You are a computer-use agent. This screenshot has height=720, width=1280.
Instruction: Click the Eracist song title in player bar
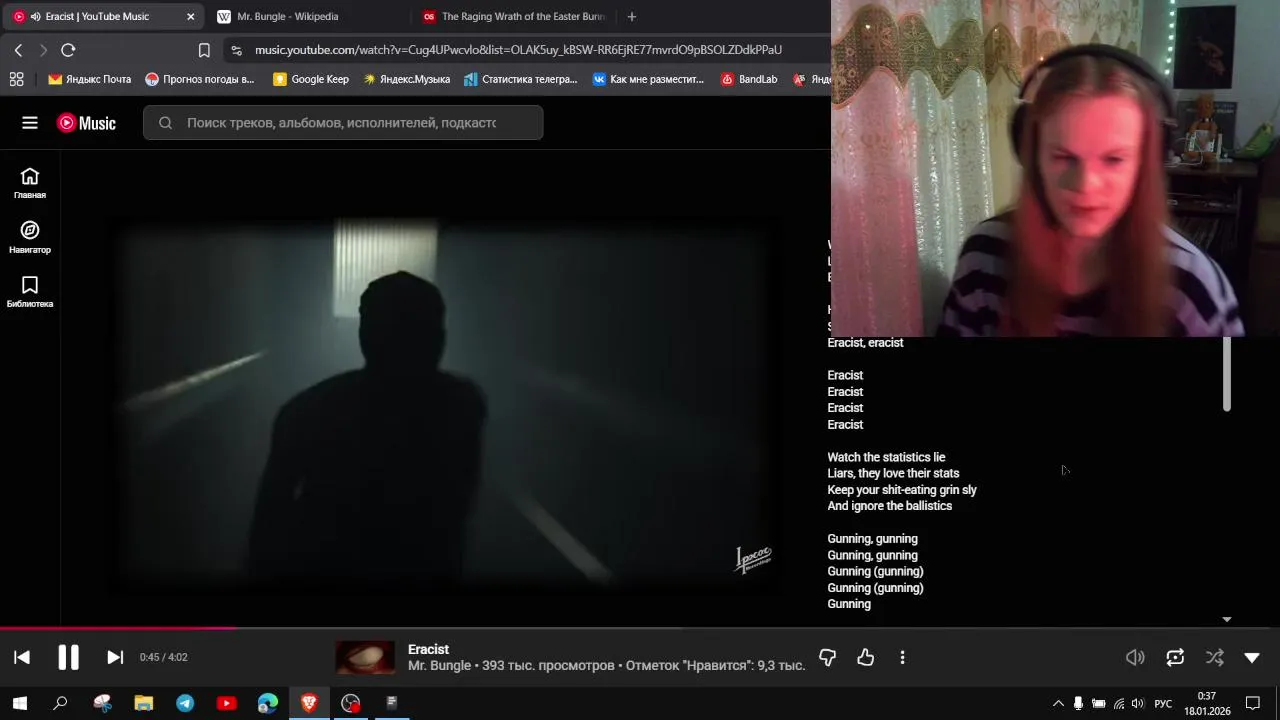(x=428, y=649)
